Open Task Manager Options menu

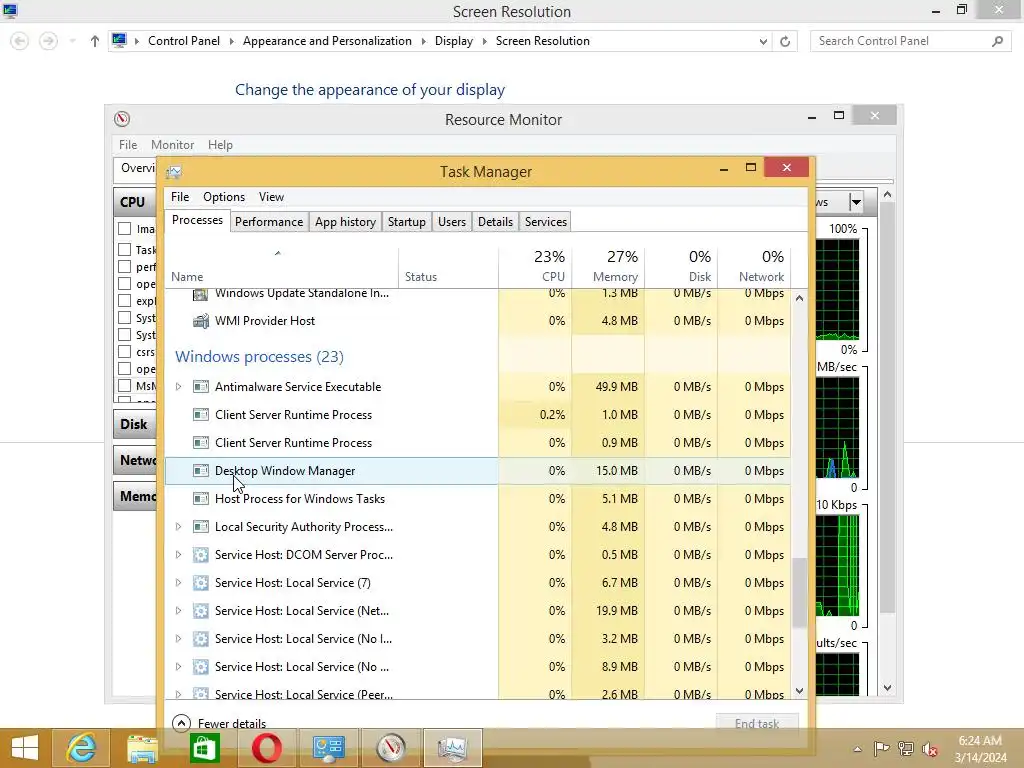pos(224,197)
